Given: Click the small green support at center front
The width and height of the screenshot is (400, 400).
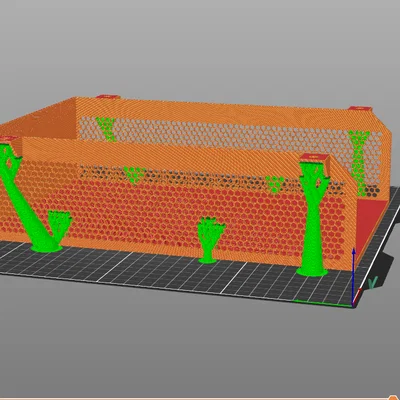Looking at the screenshot, I should [x=210, y=240].
